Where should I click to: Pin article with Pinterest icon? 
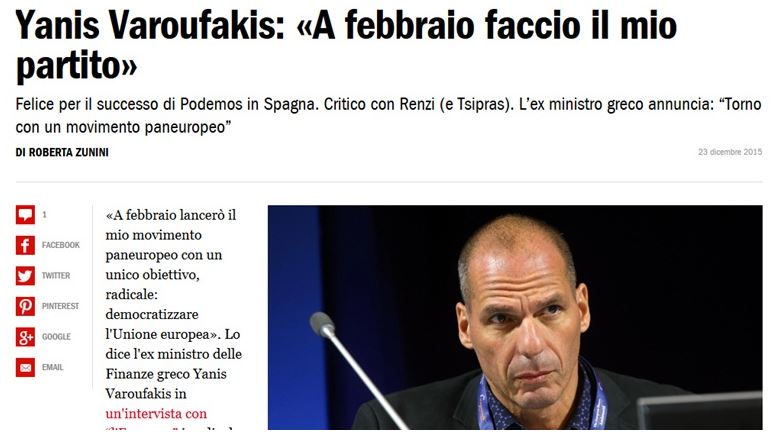25,306
